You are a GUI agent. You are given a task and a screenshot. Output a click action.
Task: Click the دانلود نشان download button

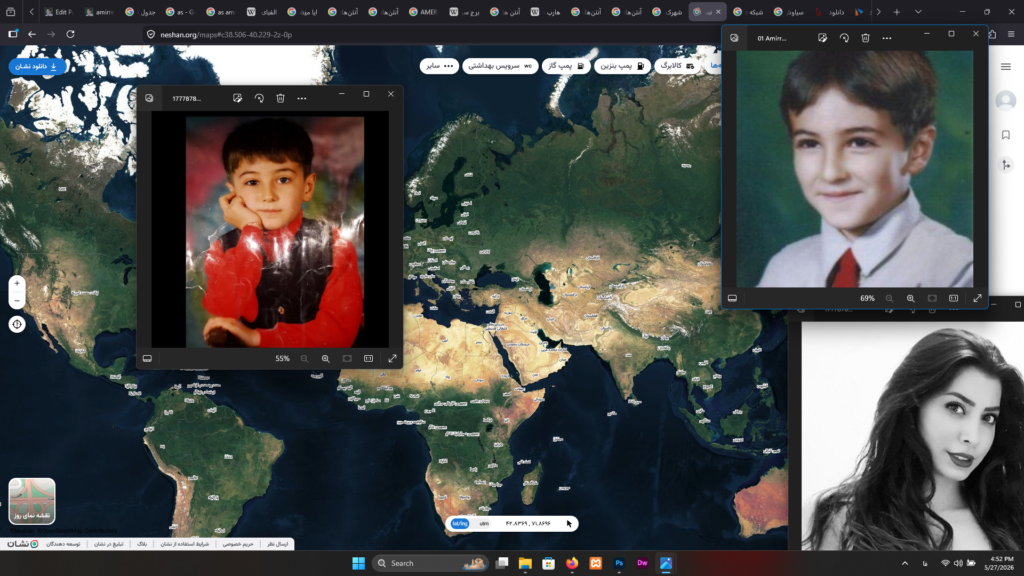[x=37, y=66]
